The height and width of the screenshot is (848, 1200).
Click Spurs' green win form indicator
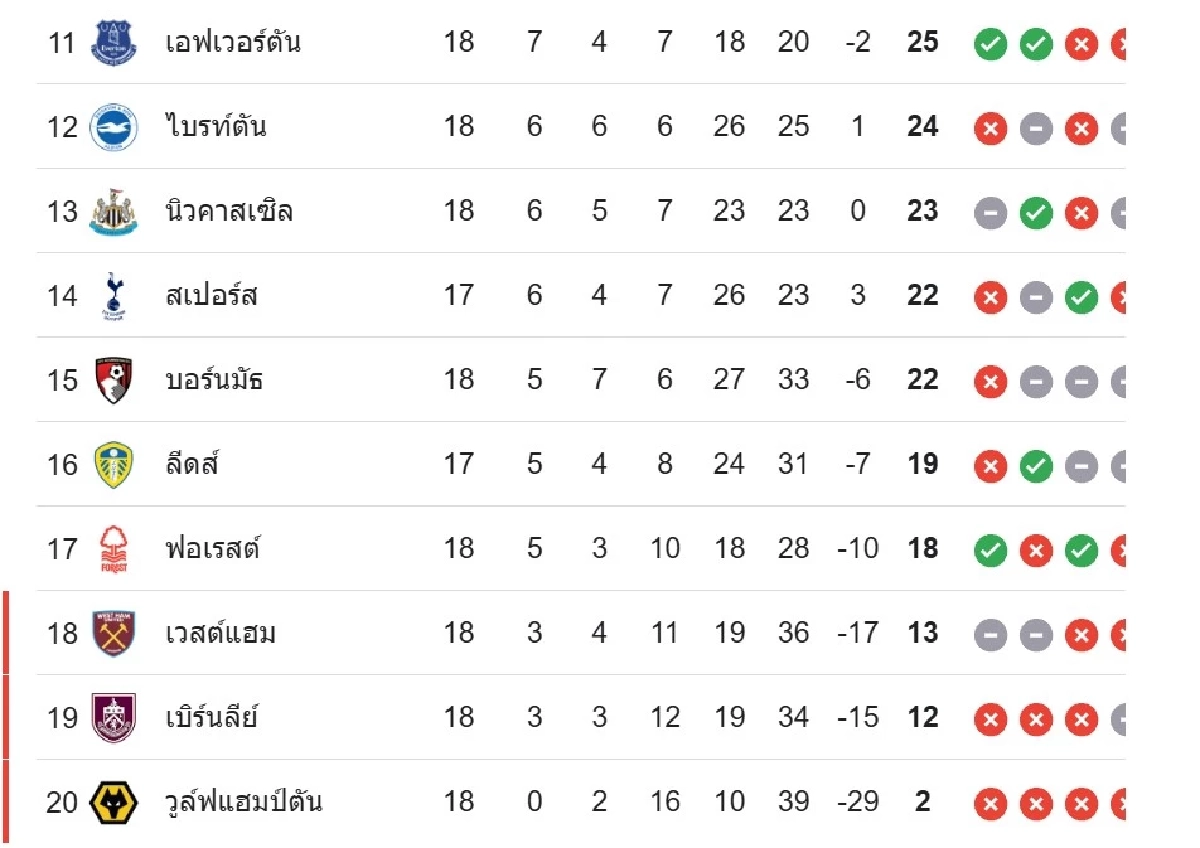[x=1081, y=298]
